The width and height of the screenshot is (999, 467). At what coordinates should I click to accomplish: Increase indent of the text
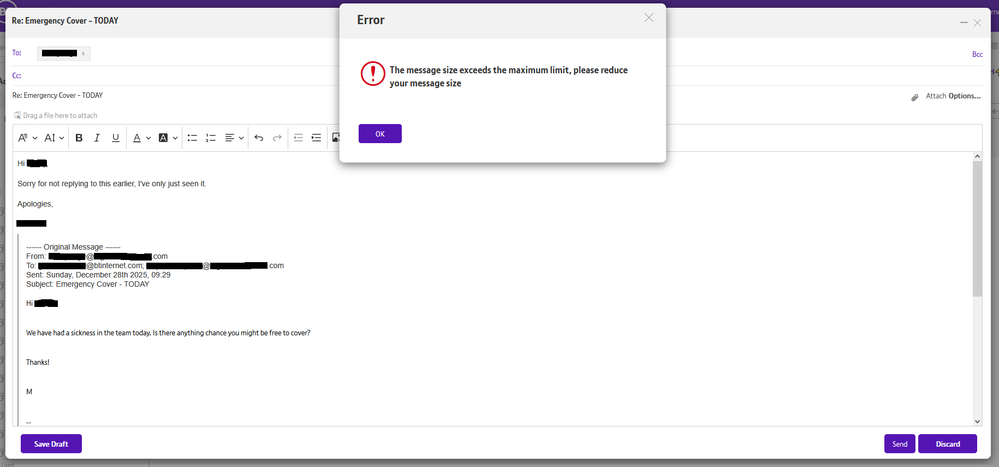(316, 138)
